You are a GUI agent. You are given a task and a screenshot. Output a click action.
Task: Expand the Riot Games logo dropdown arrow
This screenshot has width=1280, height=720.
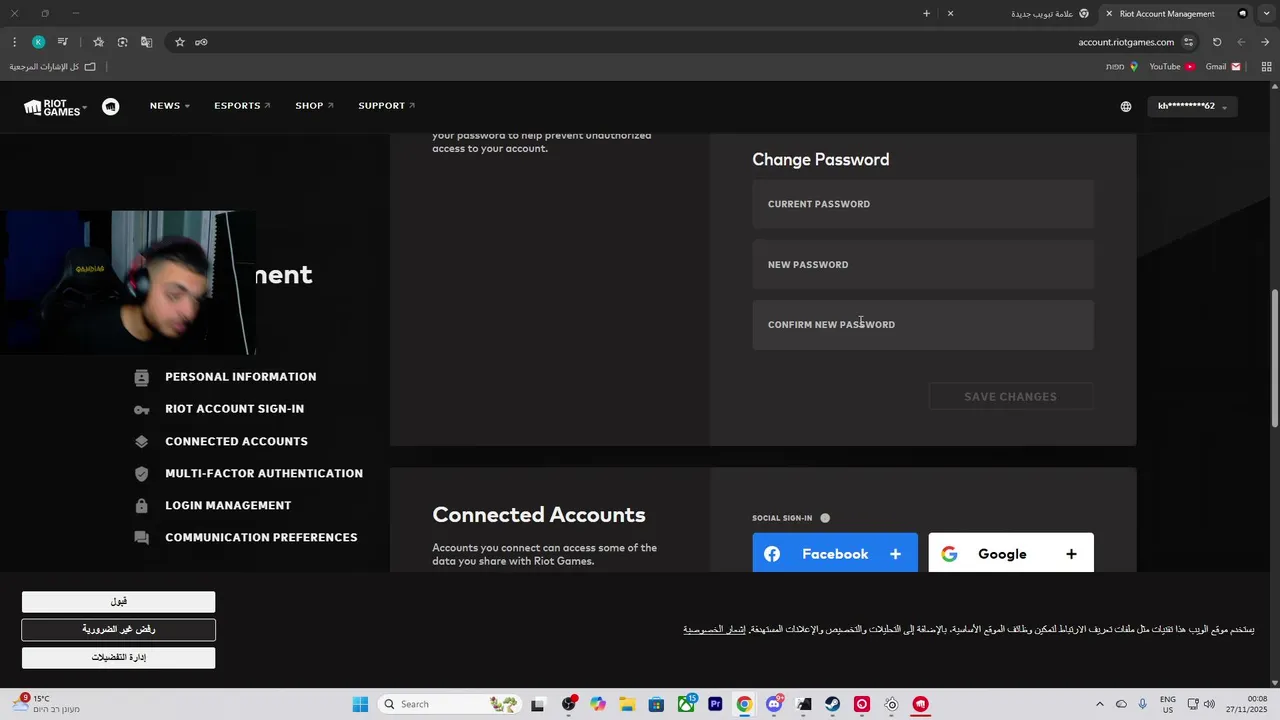pos(85,107)
